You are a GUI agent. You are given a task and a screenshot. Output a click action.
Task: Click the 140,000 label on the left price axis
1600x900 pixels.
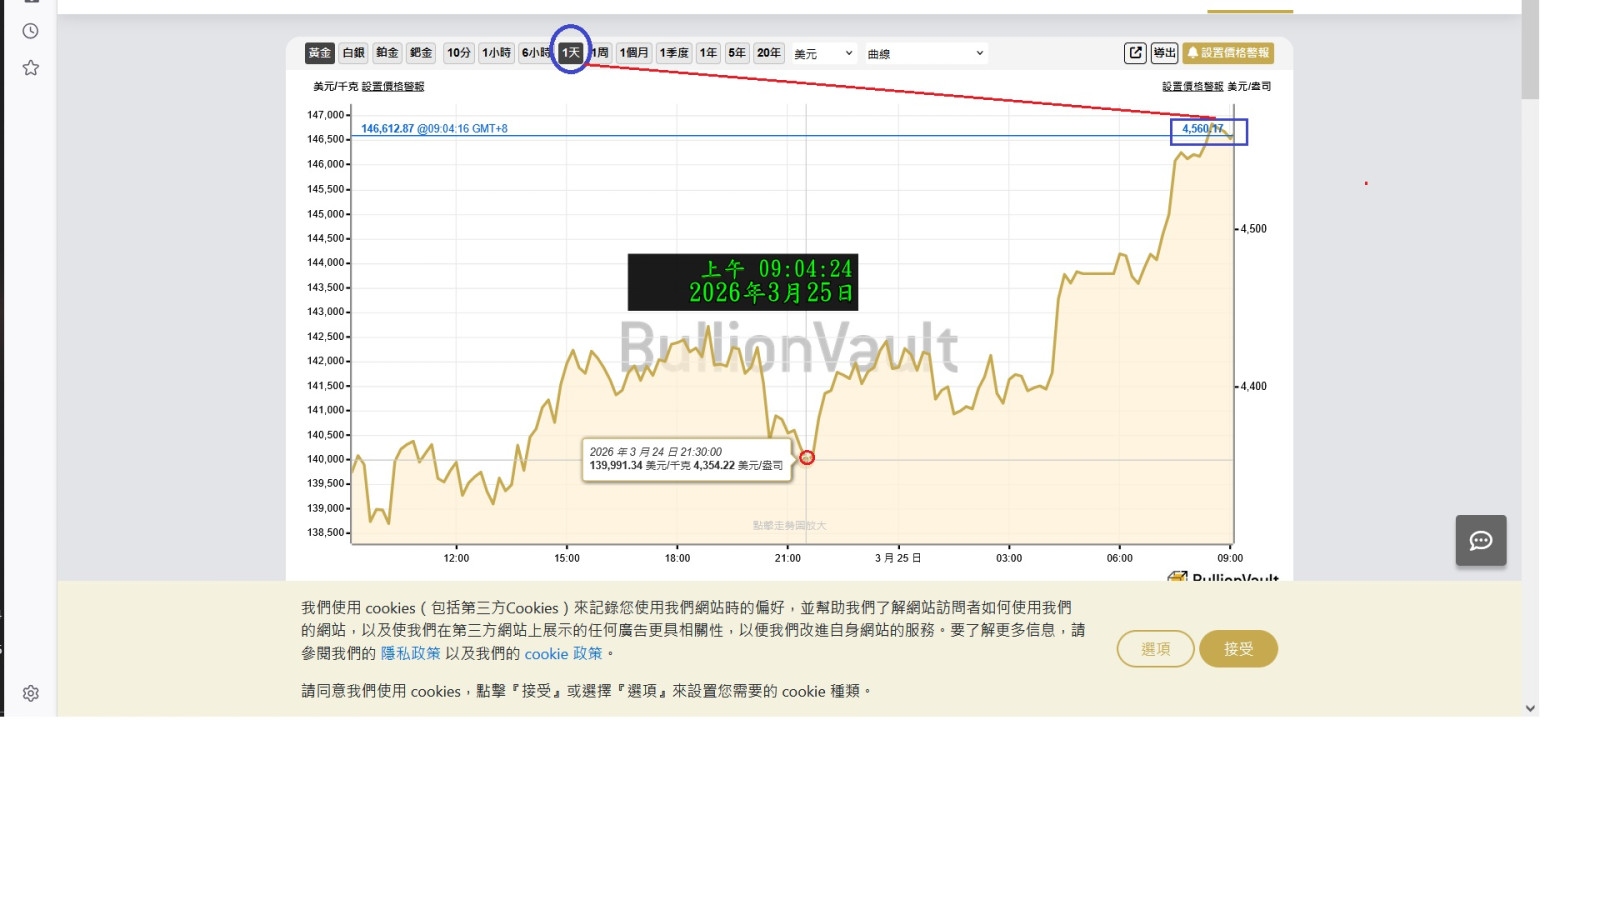(325, 459)
